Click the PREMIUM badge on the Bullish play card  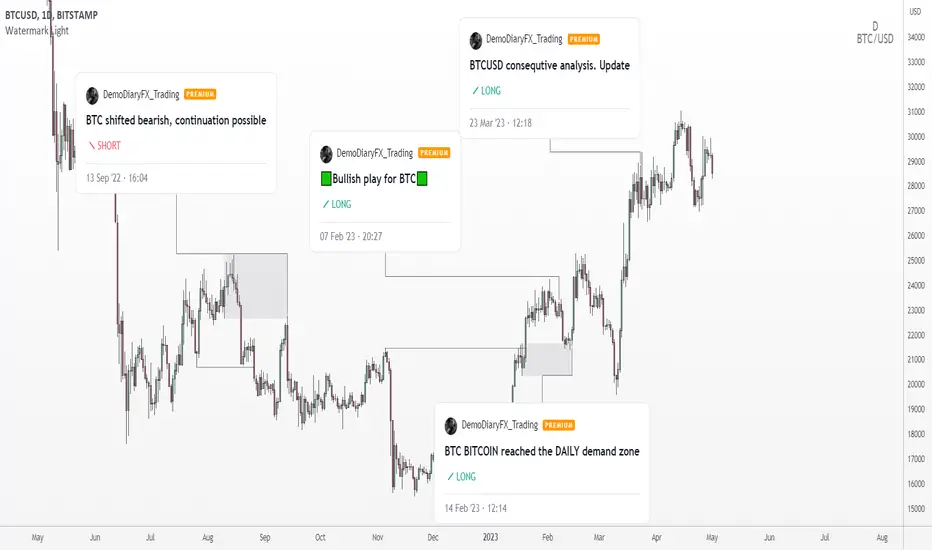434,153
